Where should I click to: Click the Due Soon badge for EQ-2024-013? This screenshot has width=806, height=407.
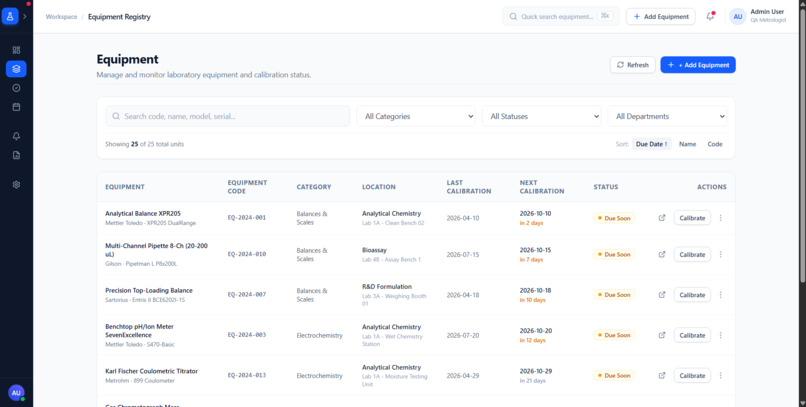[x=614, y=376]
